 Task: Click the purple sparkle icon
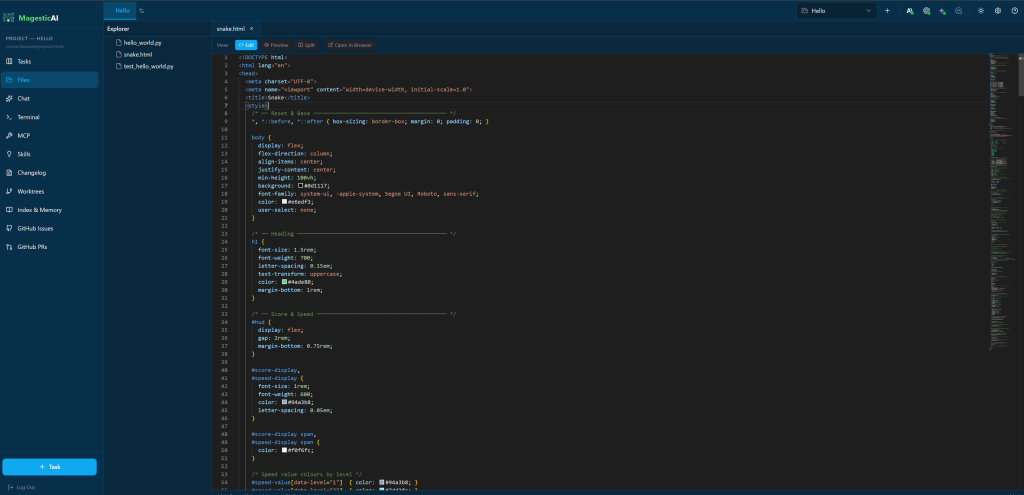pos(942,10)
